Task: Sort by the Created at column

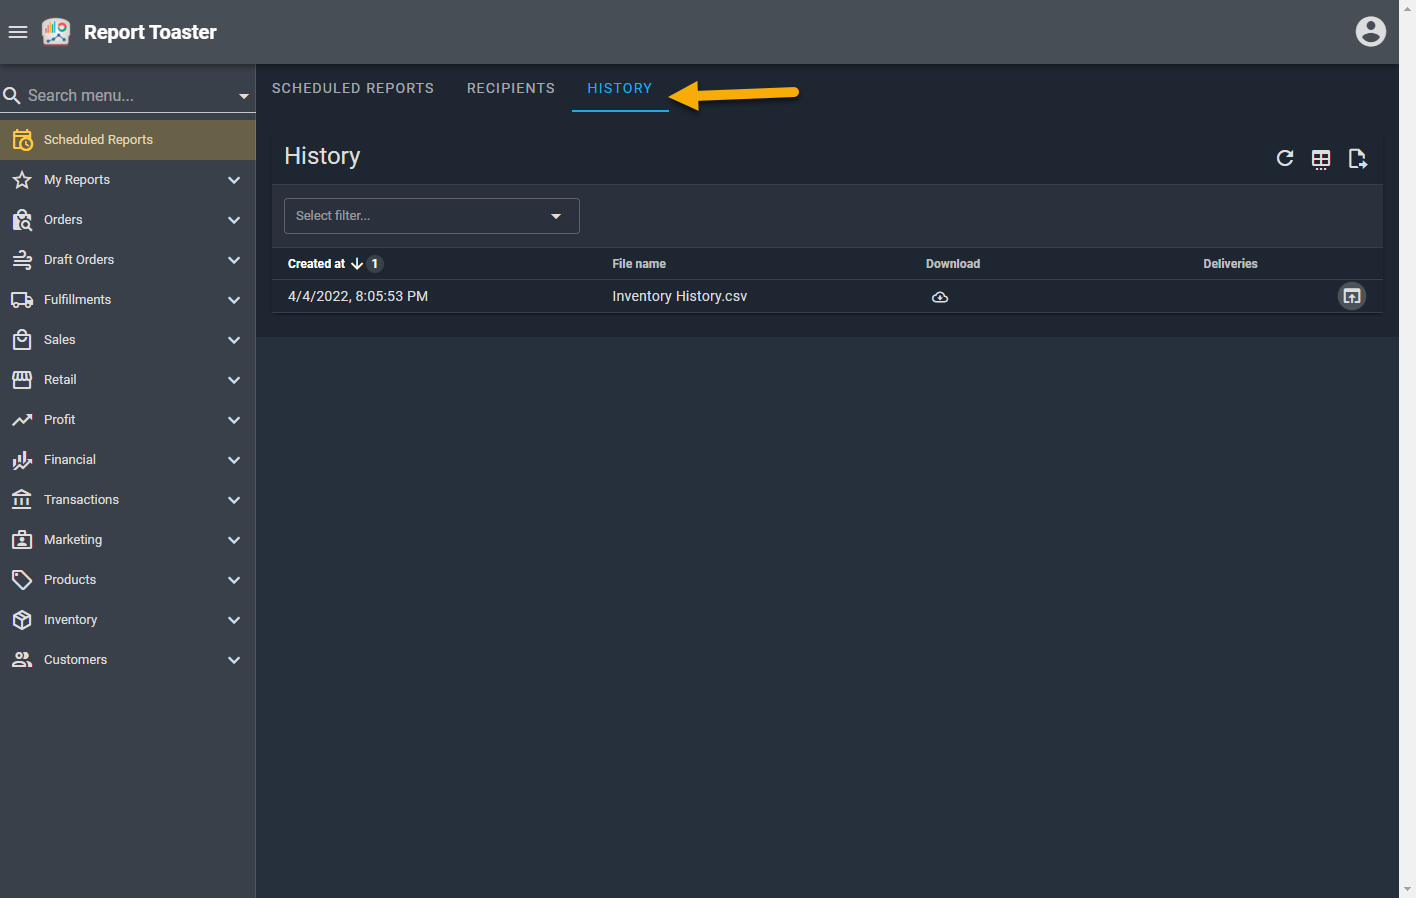Action: [316, 264]
